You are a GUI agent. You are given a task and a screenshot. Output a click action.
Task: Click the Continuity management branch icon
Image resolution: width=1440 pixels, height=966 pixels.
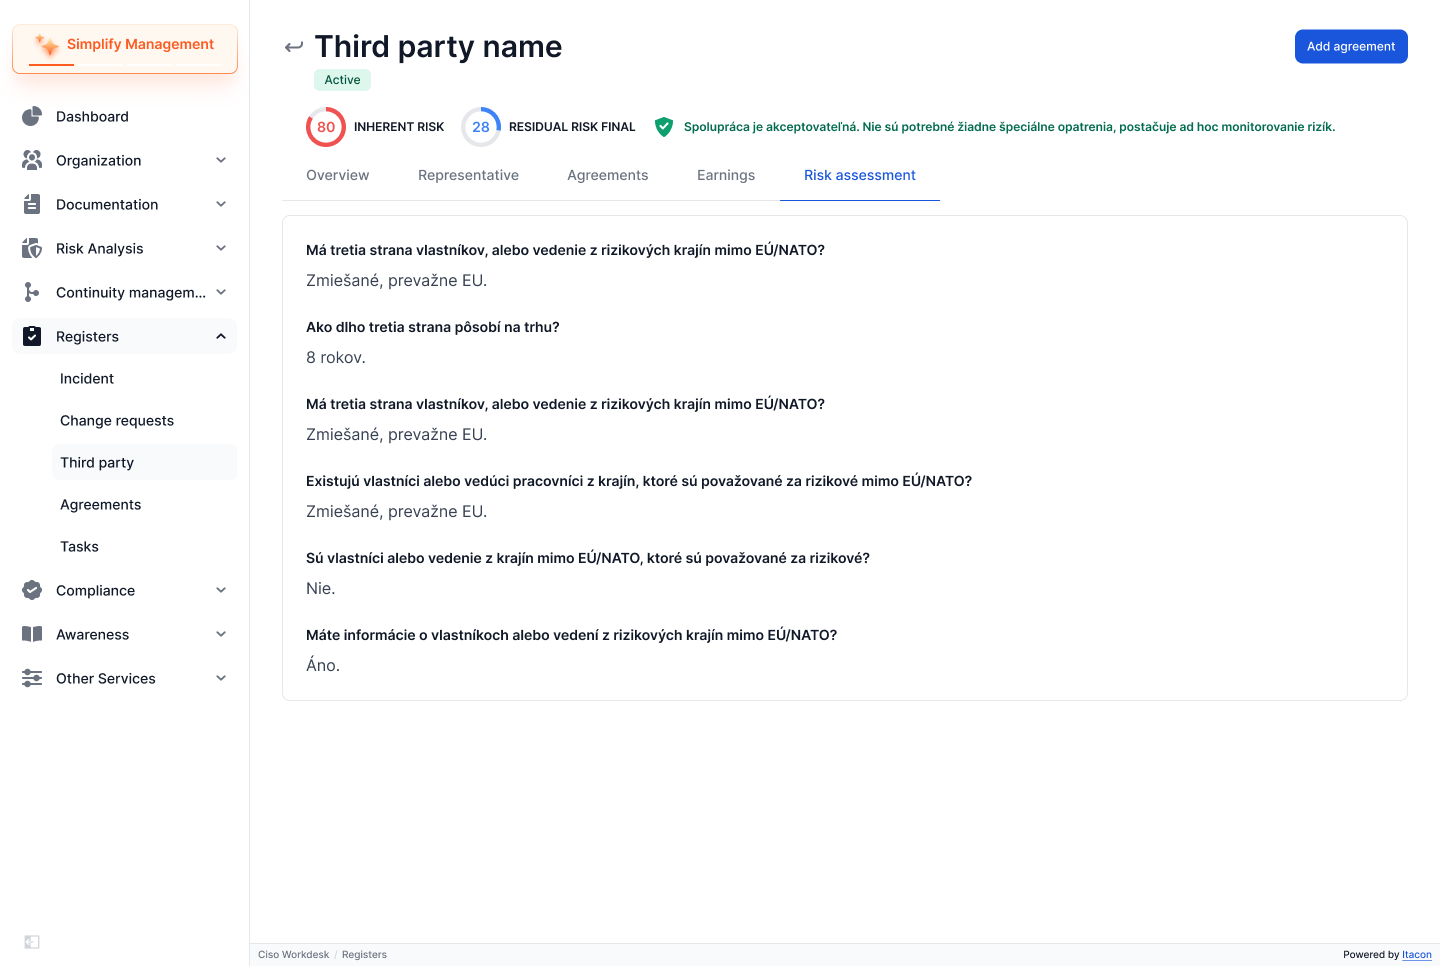pyautogui.click(x=32, y=292)
